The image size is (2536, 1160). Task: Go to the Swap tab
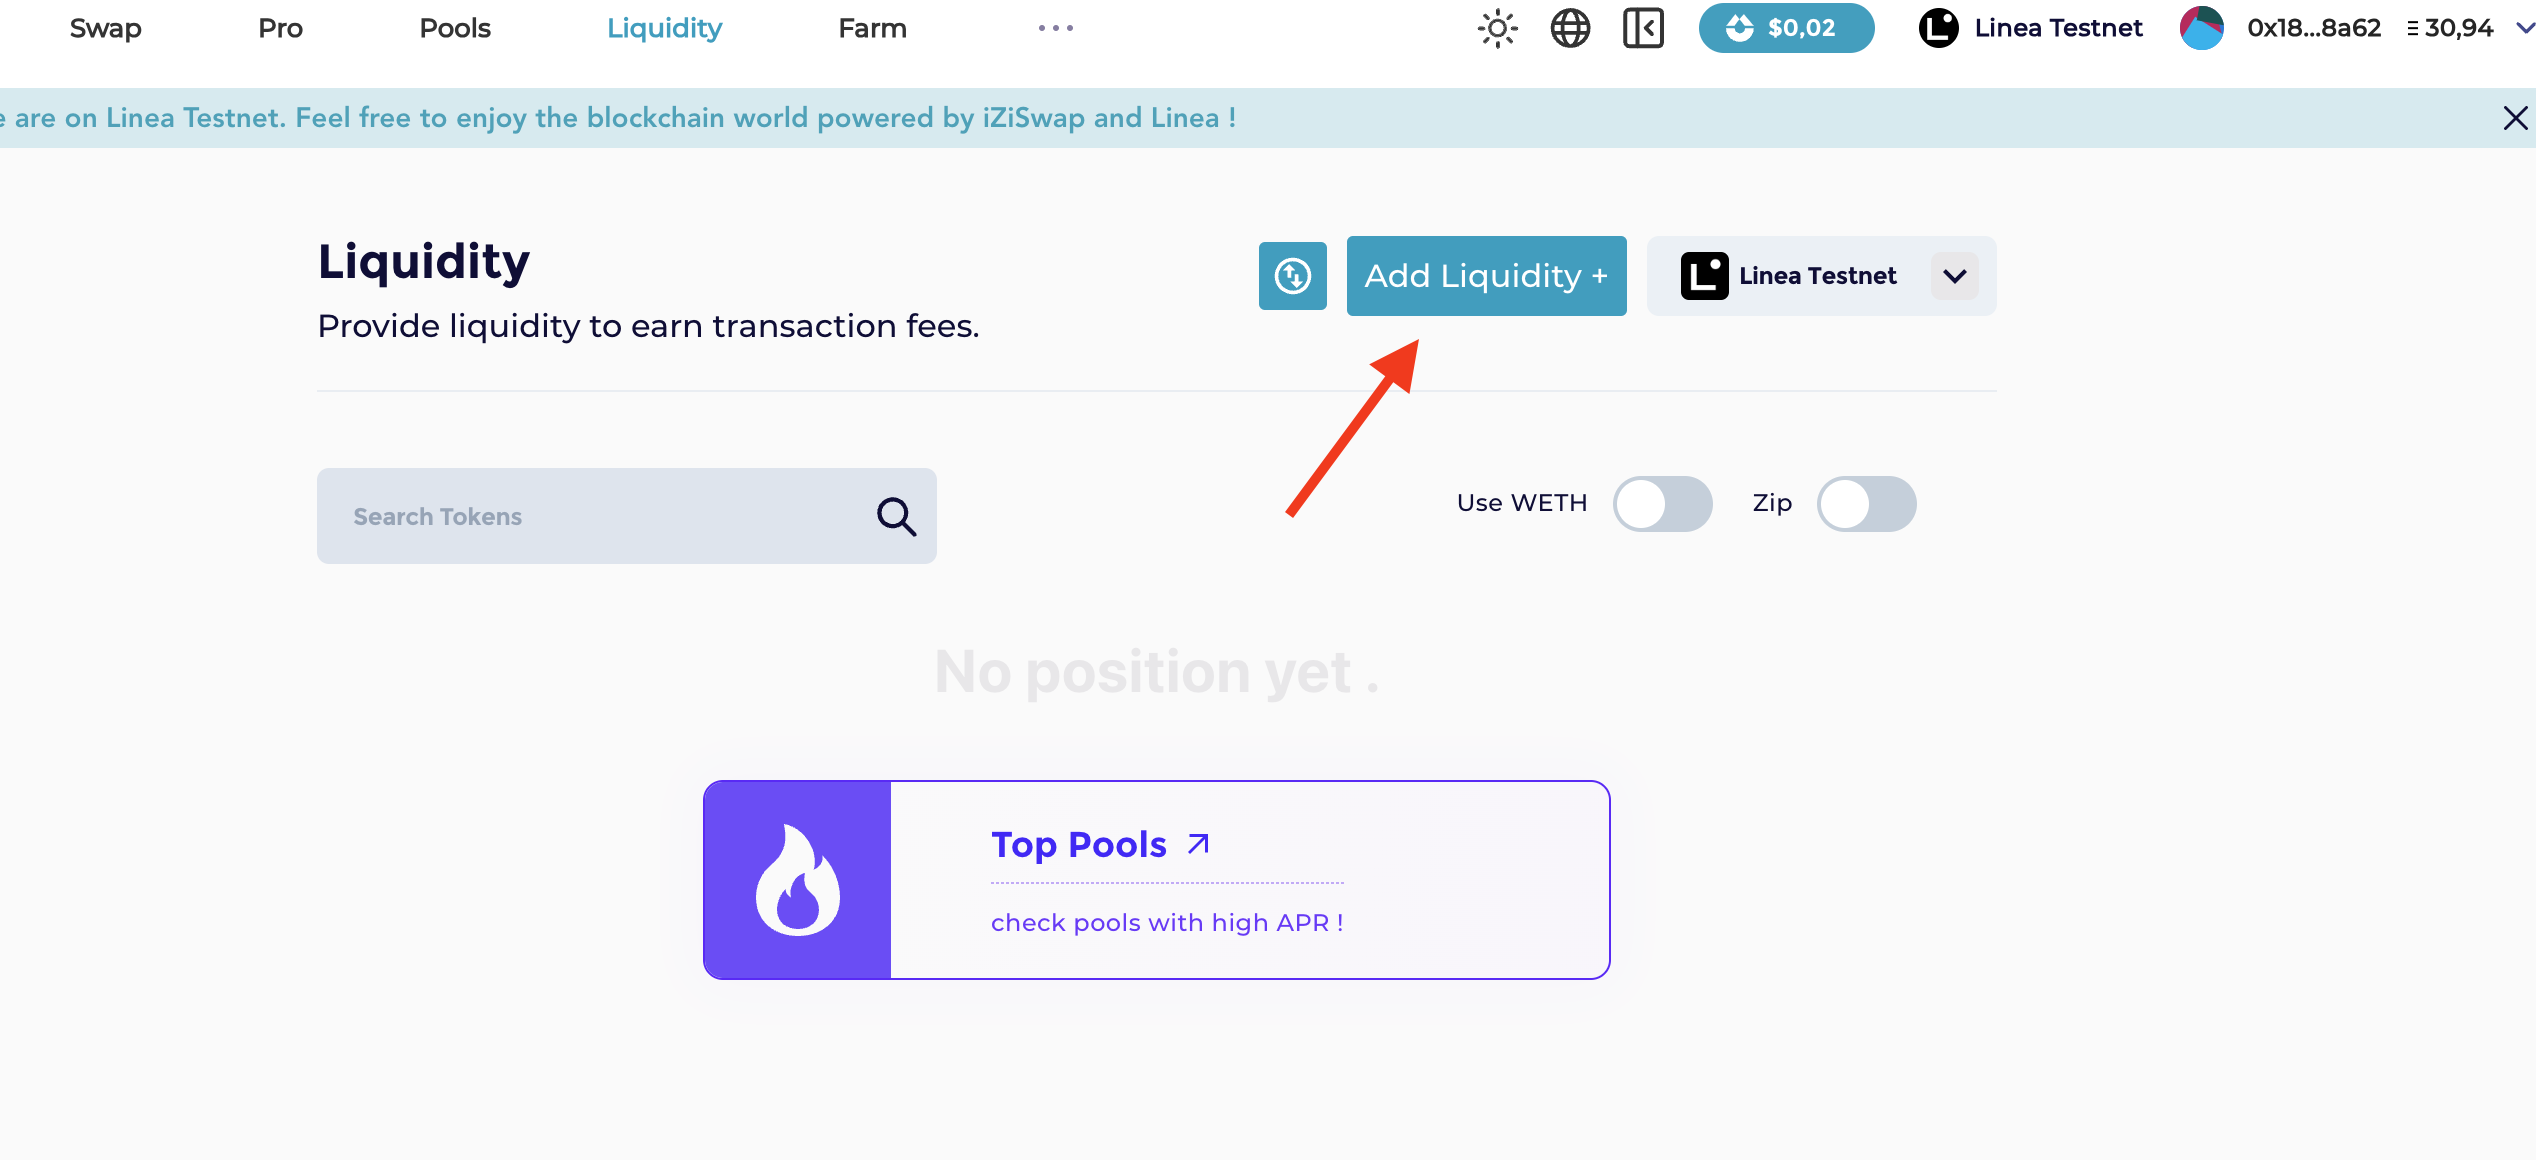[x=105, y=28]
